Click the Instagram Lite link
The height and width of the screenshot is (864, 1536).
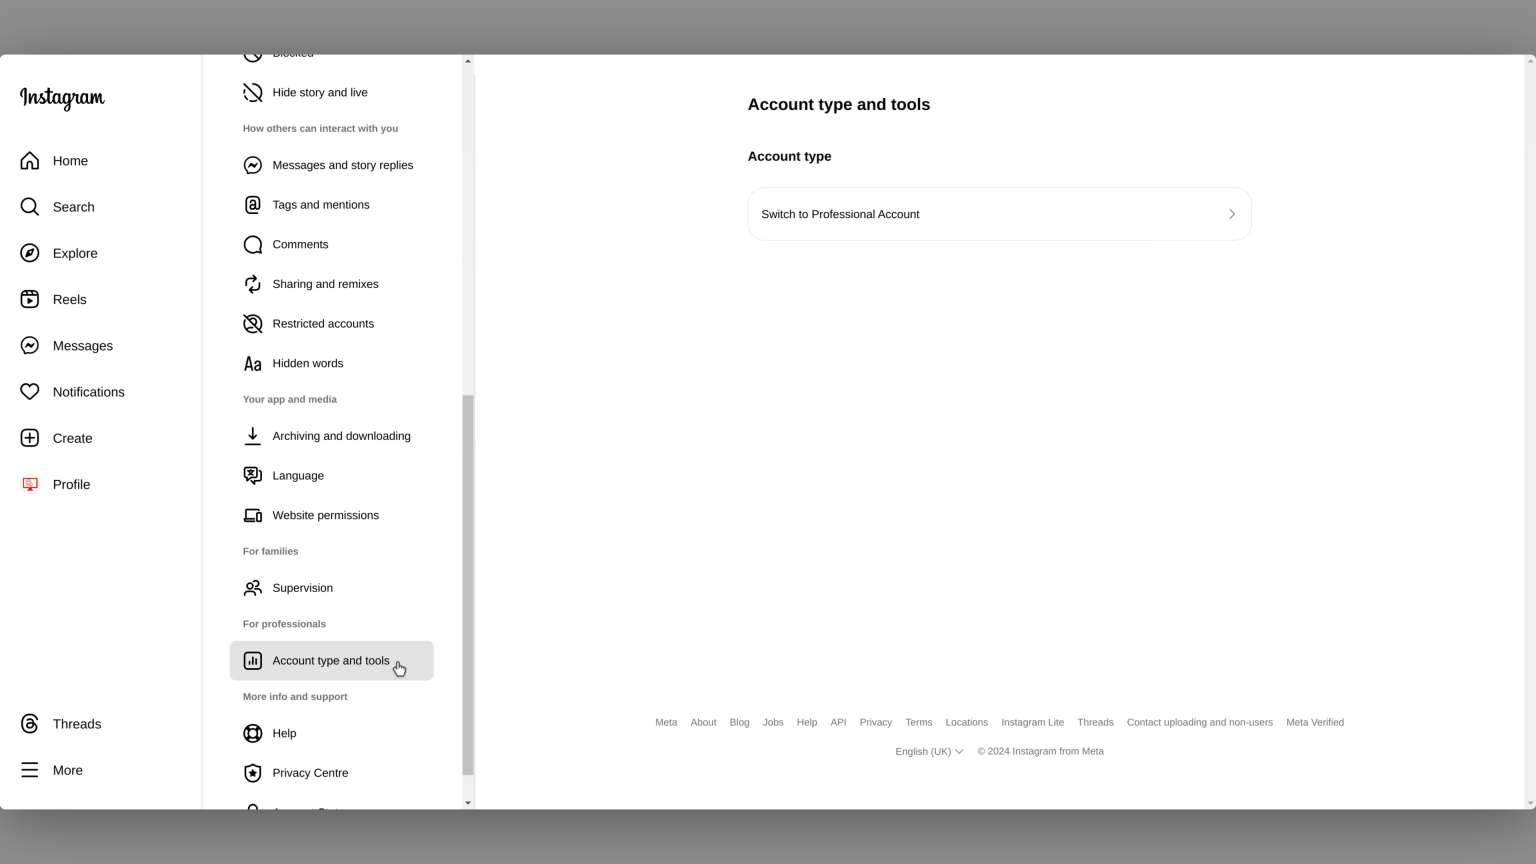point(1032,722)
